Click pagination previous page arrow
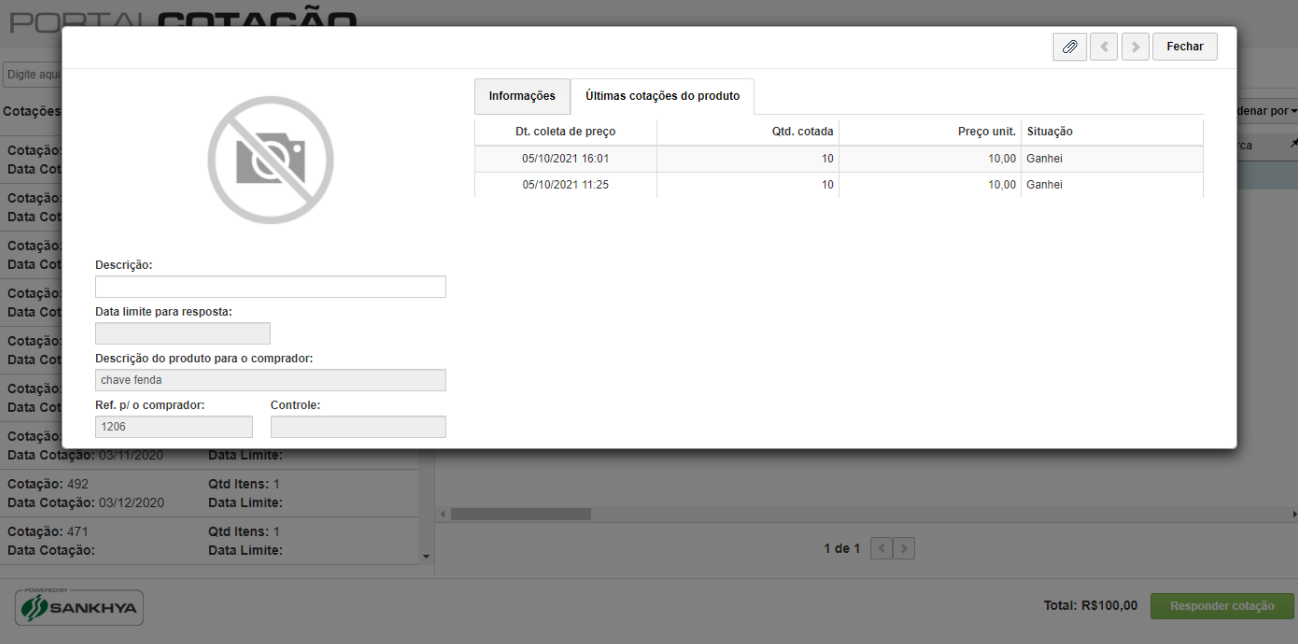Viewport: 1298px width, 644px height. [x=881, y=548]
